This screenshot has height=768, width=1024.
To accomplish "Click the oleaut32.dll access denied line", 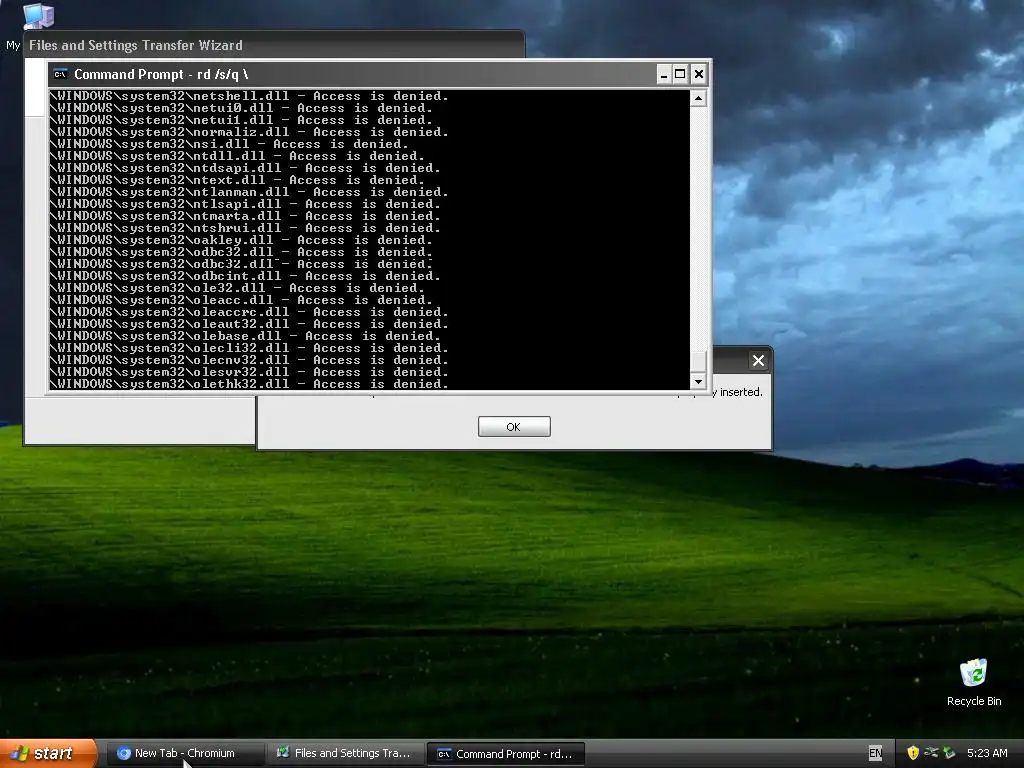I will pyautogui.click(x=249, y=324).
